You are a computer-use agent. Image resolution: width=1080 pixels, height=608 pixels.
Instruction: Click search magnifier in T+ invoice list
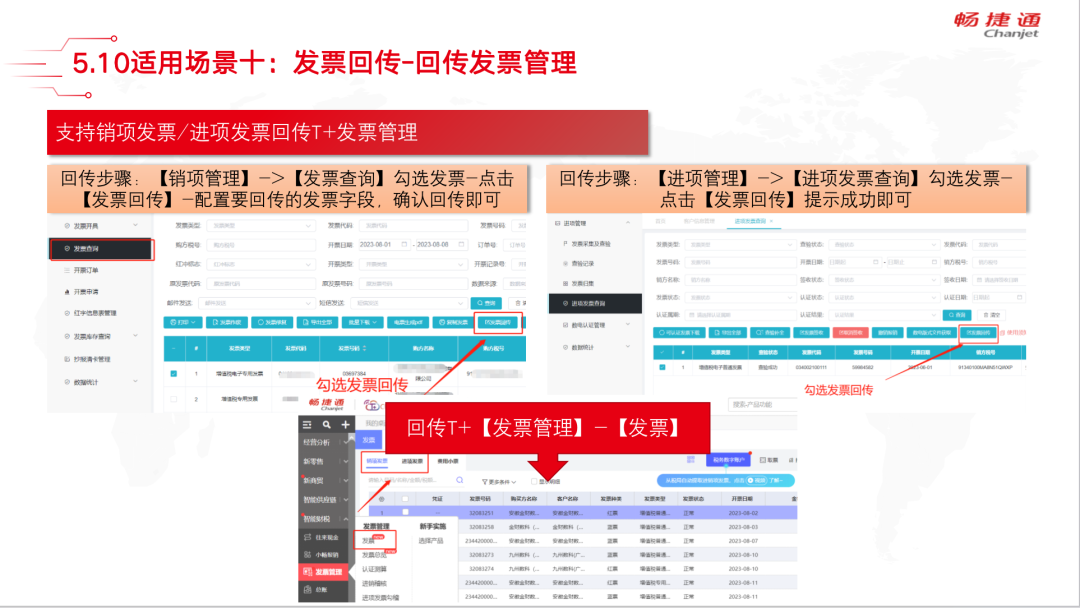460,480
